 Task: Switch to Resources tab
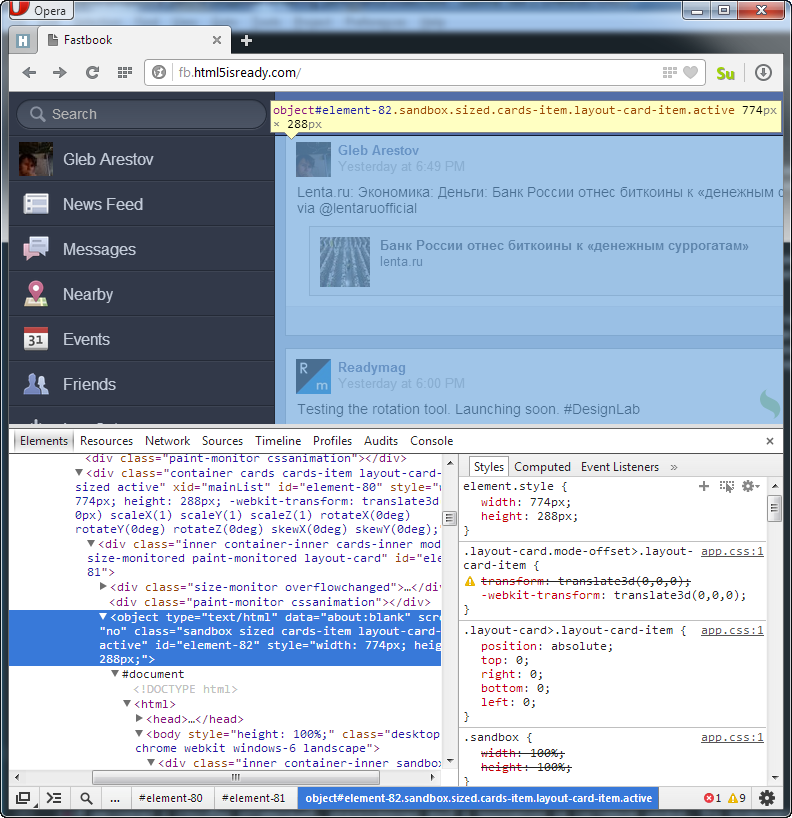click(106, 441)
